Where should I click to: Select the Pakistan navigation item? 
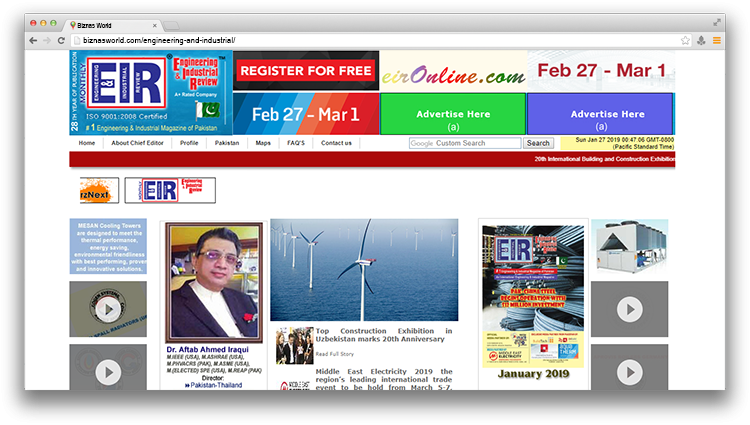click(x=227, y=143)
